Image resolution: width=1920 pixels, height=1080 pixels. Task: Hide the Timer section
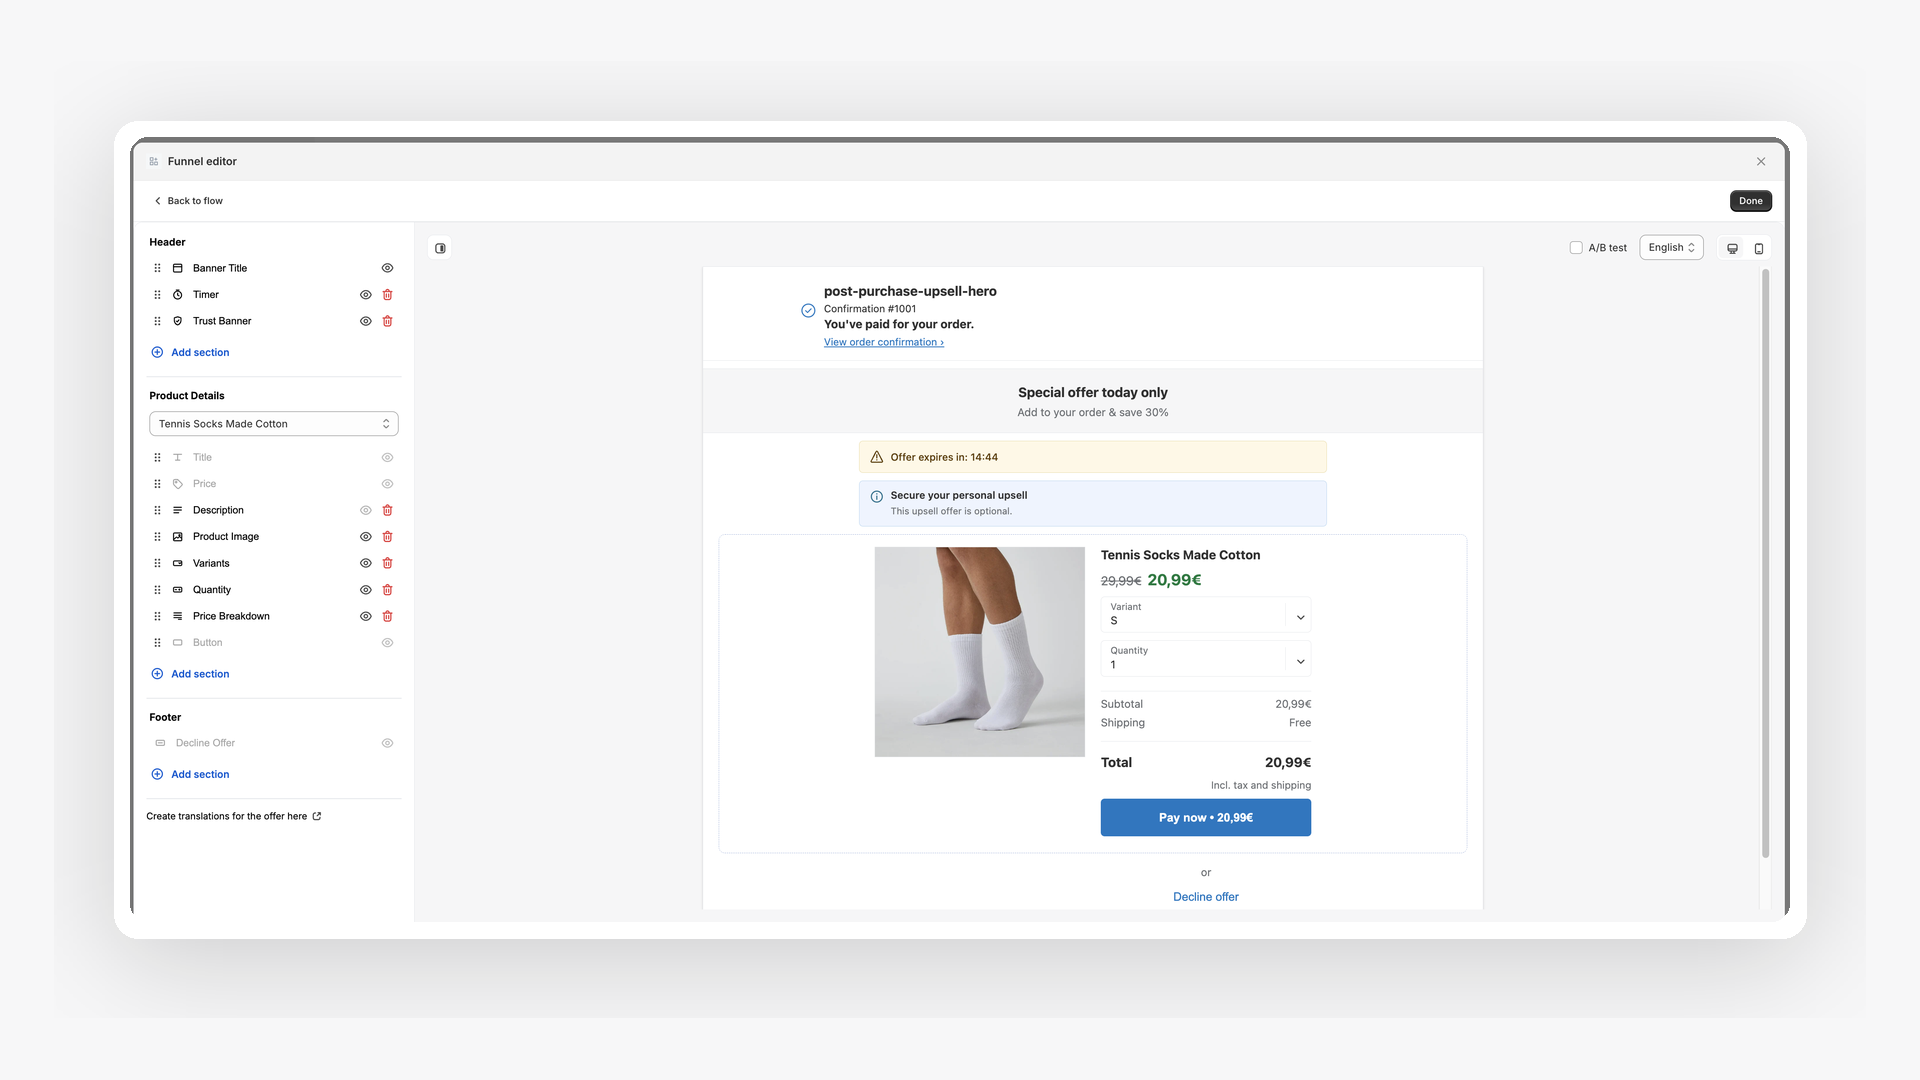(x=366, y=295)
